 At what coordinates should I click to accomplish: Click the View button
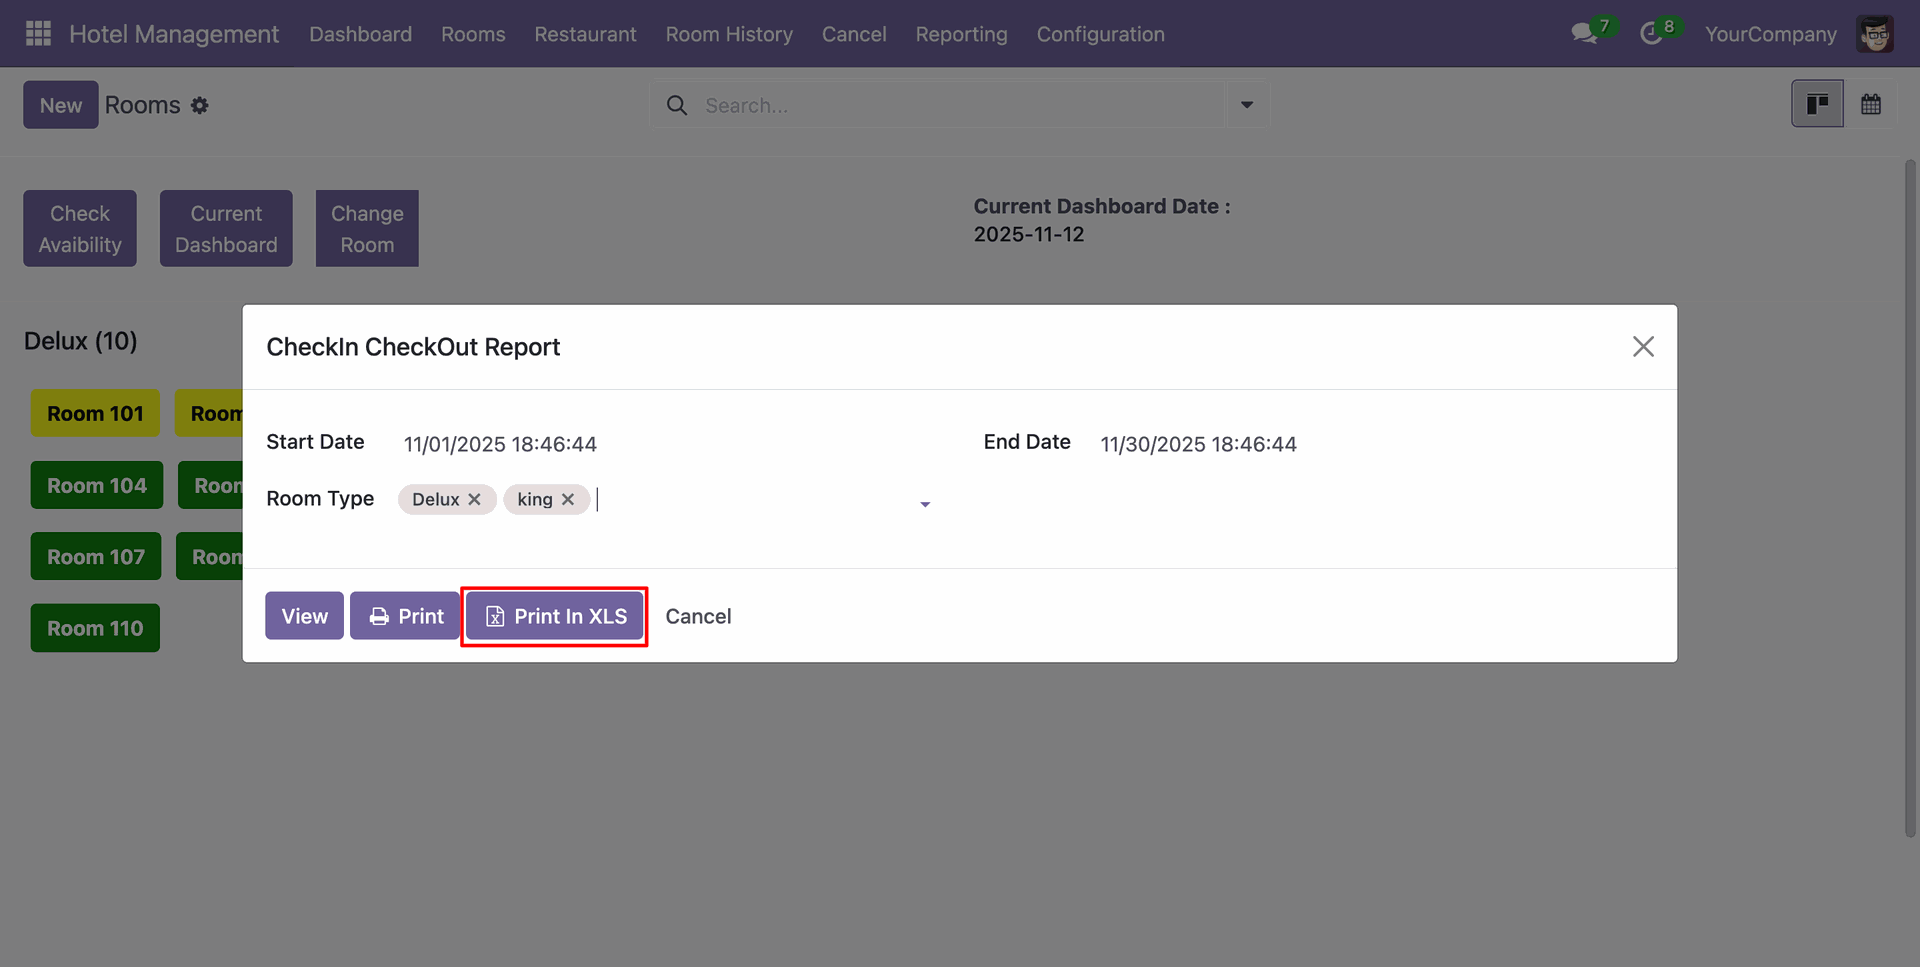(x=304, y=616)
